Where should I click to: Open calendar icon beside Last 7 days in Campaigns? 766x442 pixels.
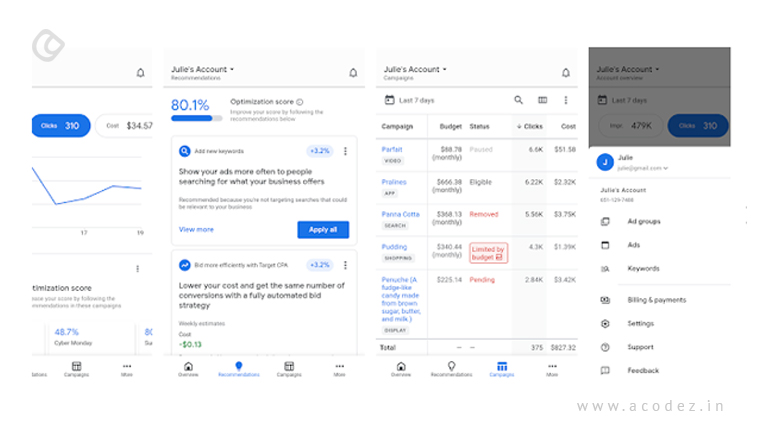point(389,100)
